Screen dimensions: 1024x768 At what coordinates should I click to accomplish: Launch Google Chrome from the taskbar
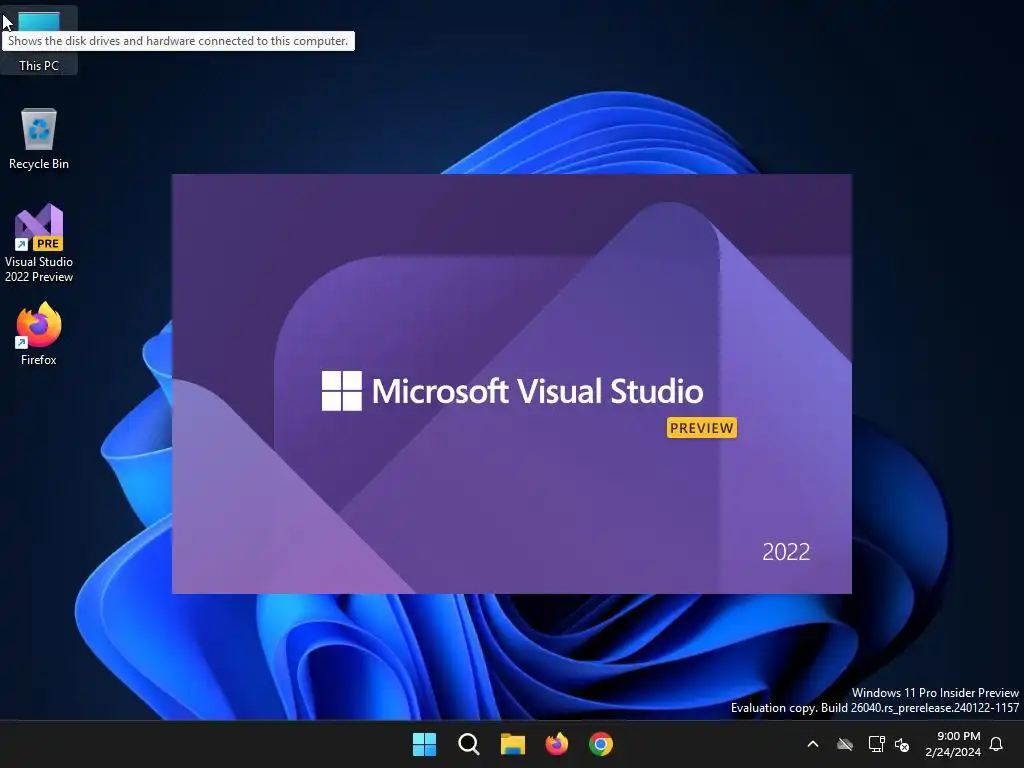point(601,744)
